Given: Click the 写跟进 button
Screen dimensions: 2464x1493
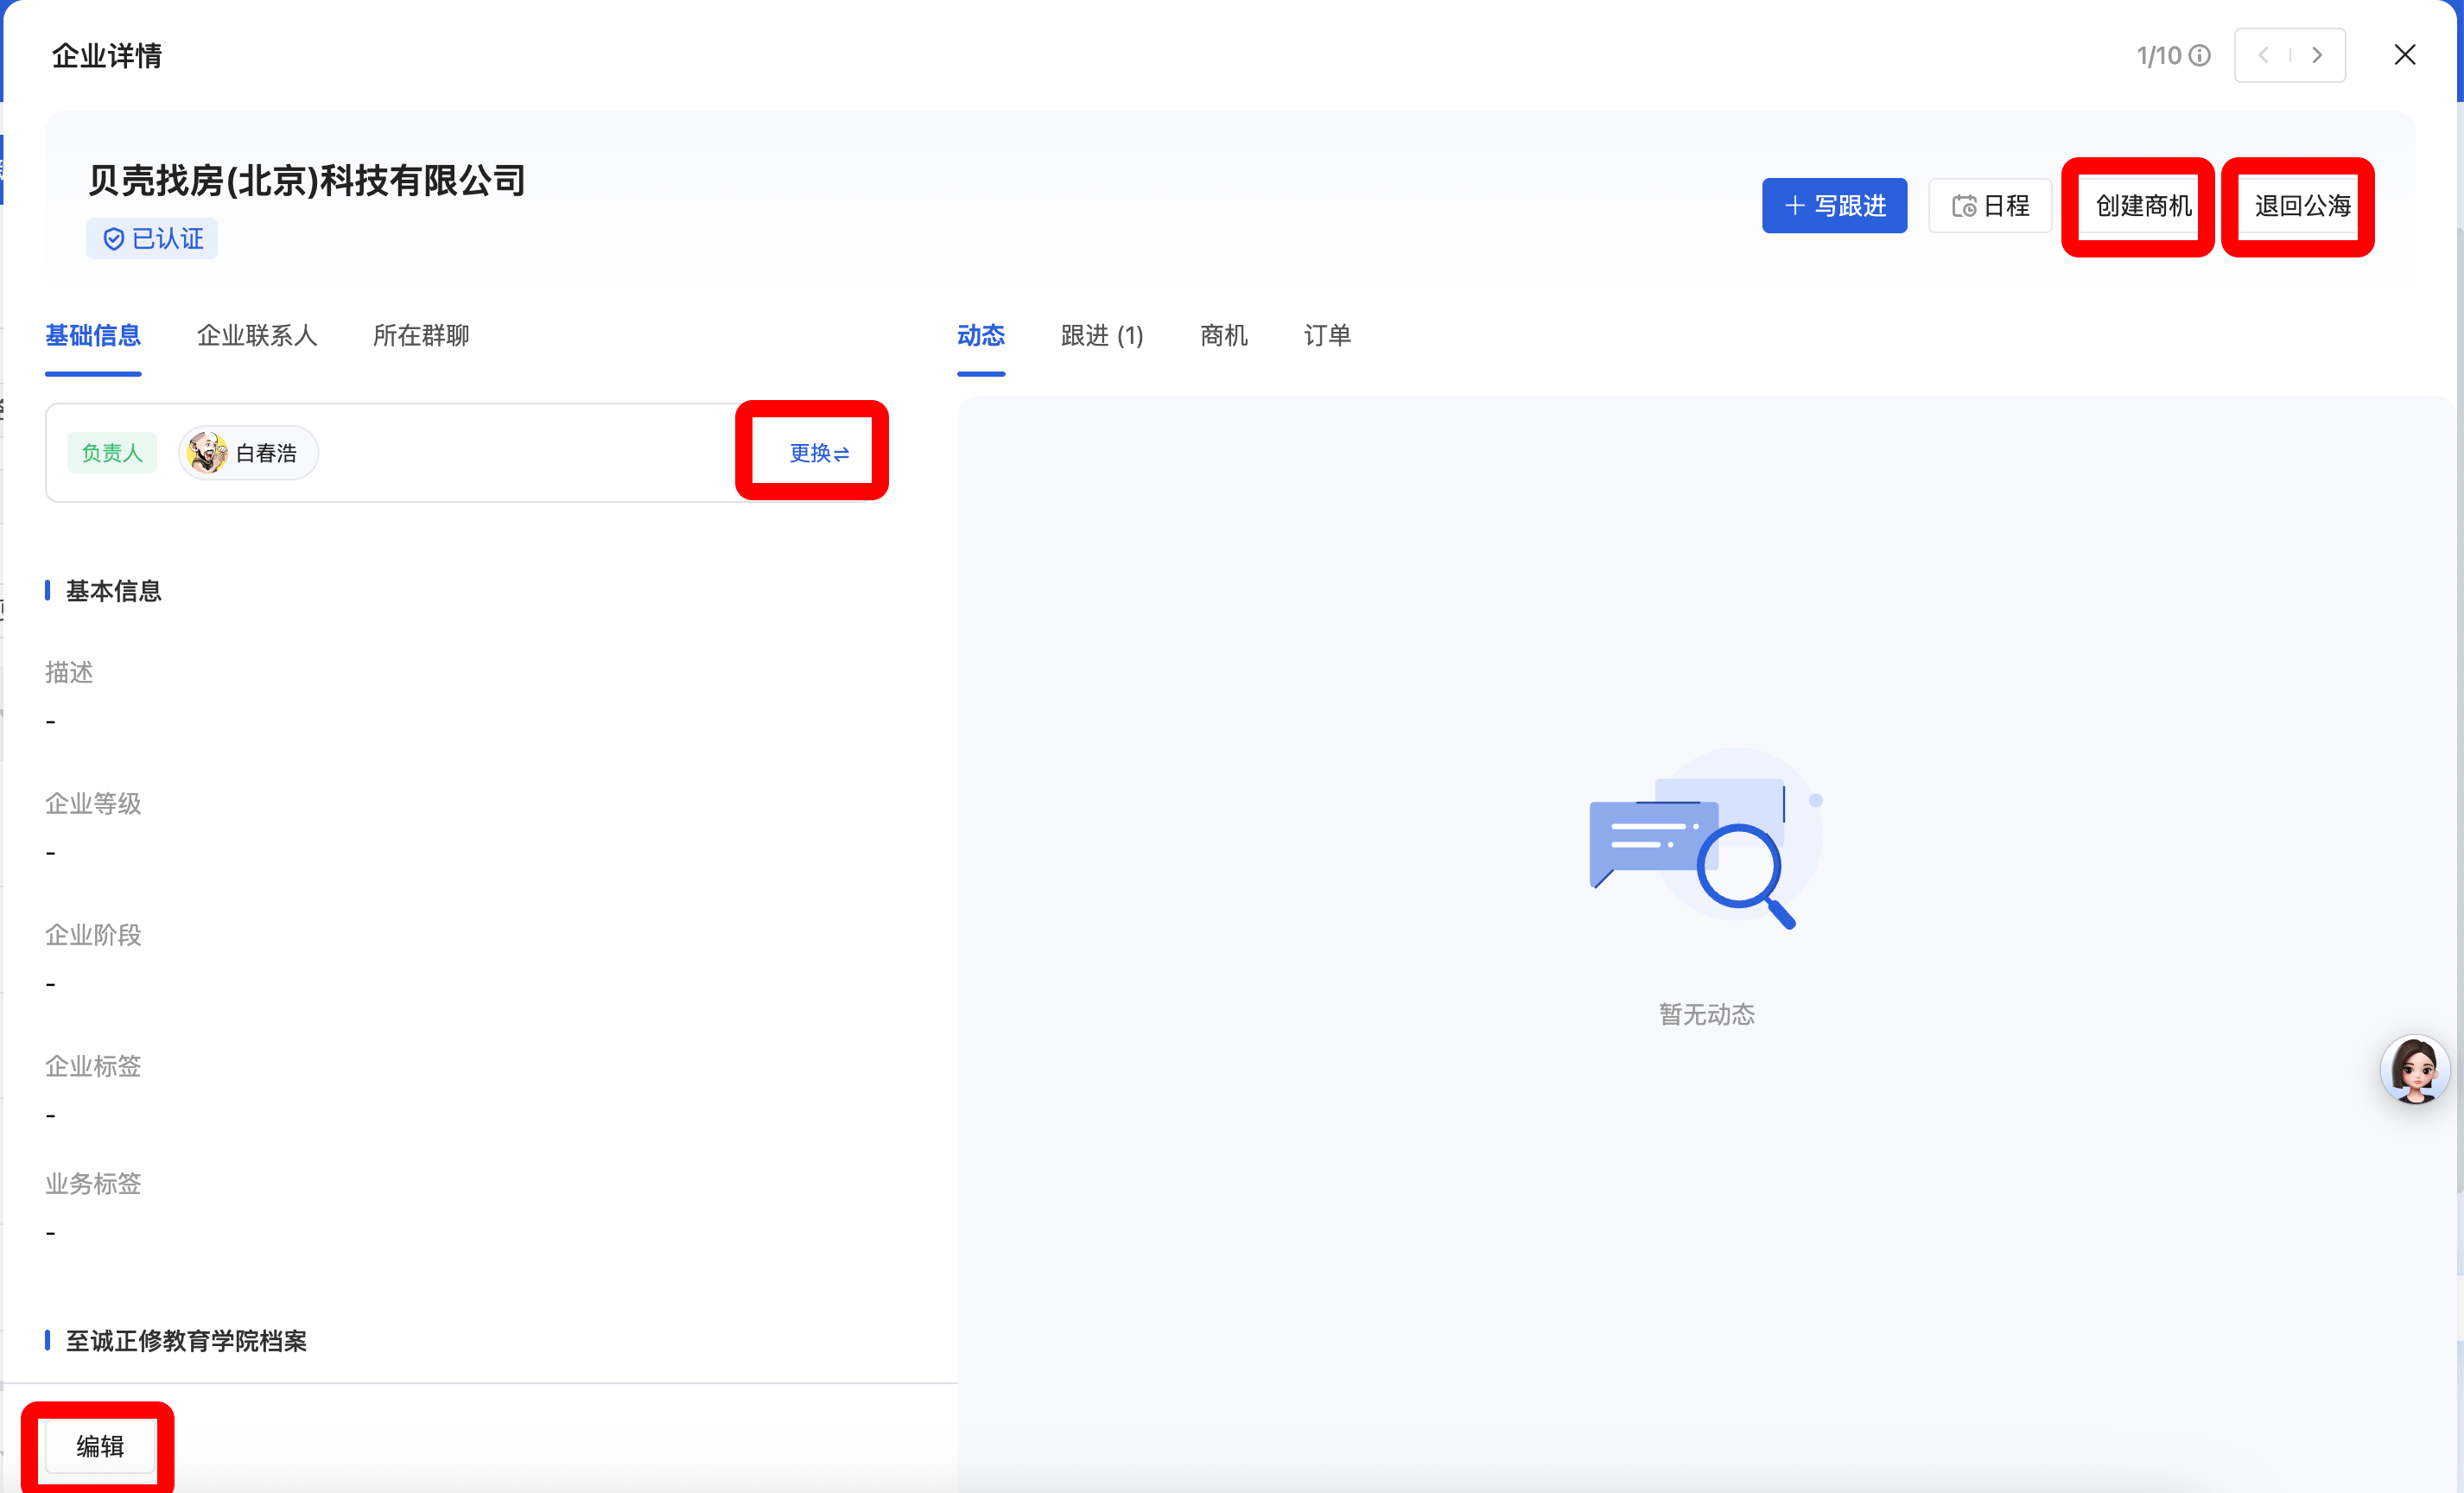Looking at the screenshot, I should [x=1834, y=206].
